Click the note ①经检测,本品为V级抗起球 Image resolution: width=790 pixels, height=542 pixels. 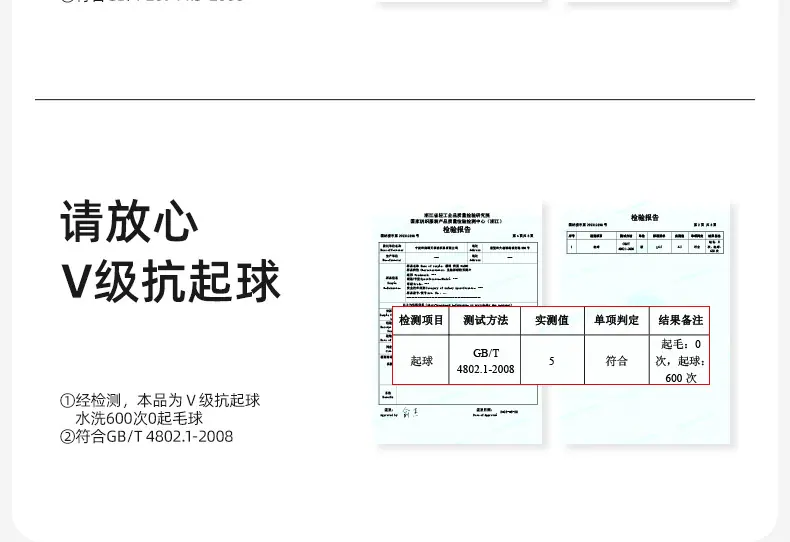(160, 400)
